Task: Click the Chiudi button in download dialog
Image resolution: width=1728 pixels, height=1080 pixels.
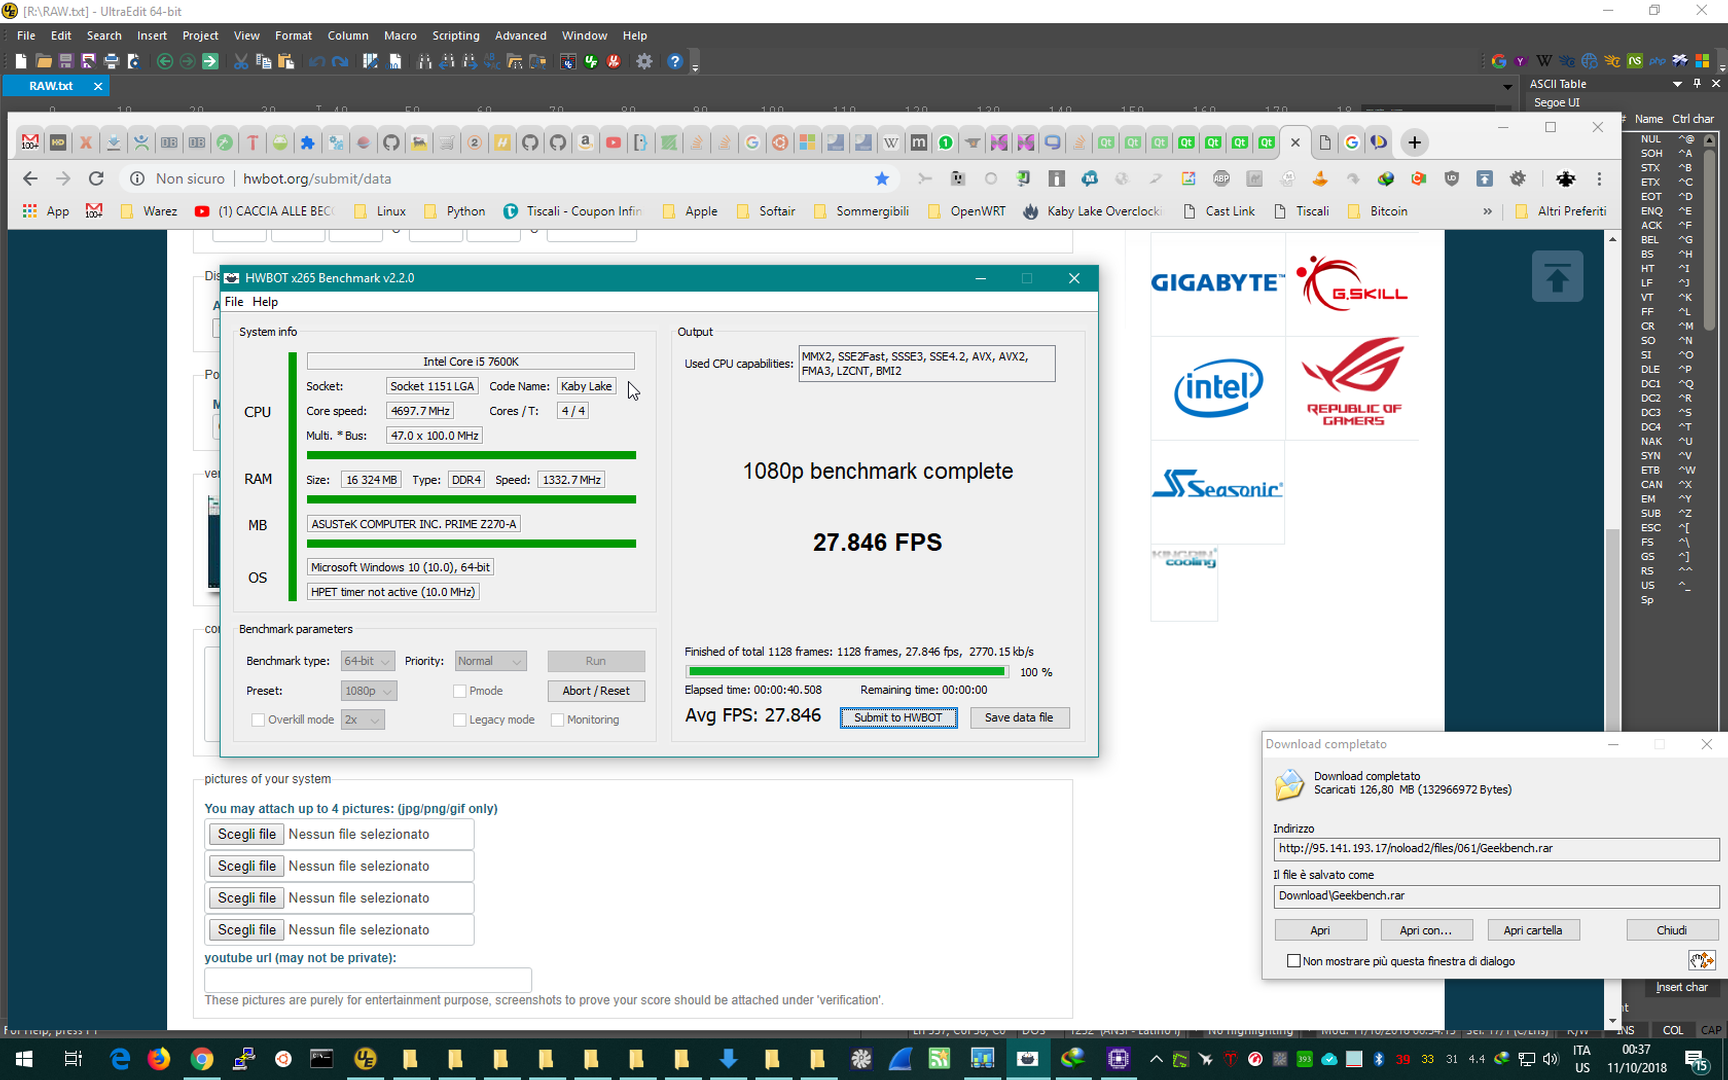Action: (1671, 930)
